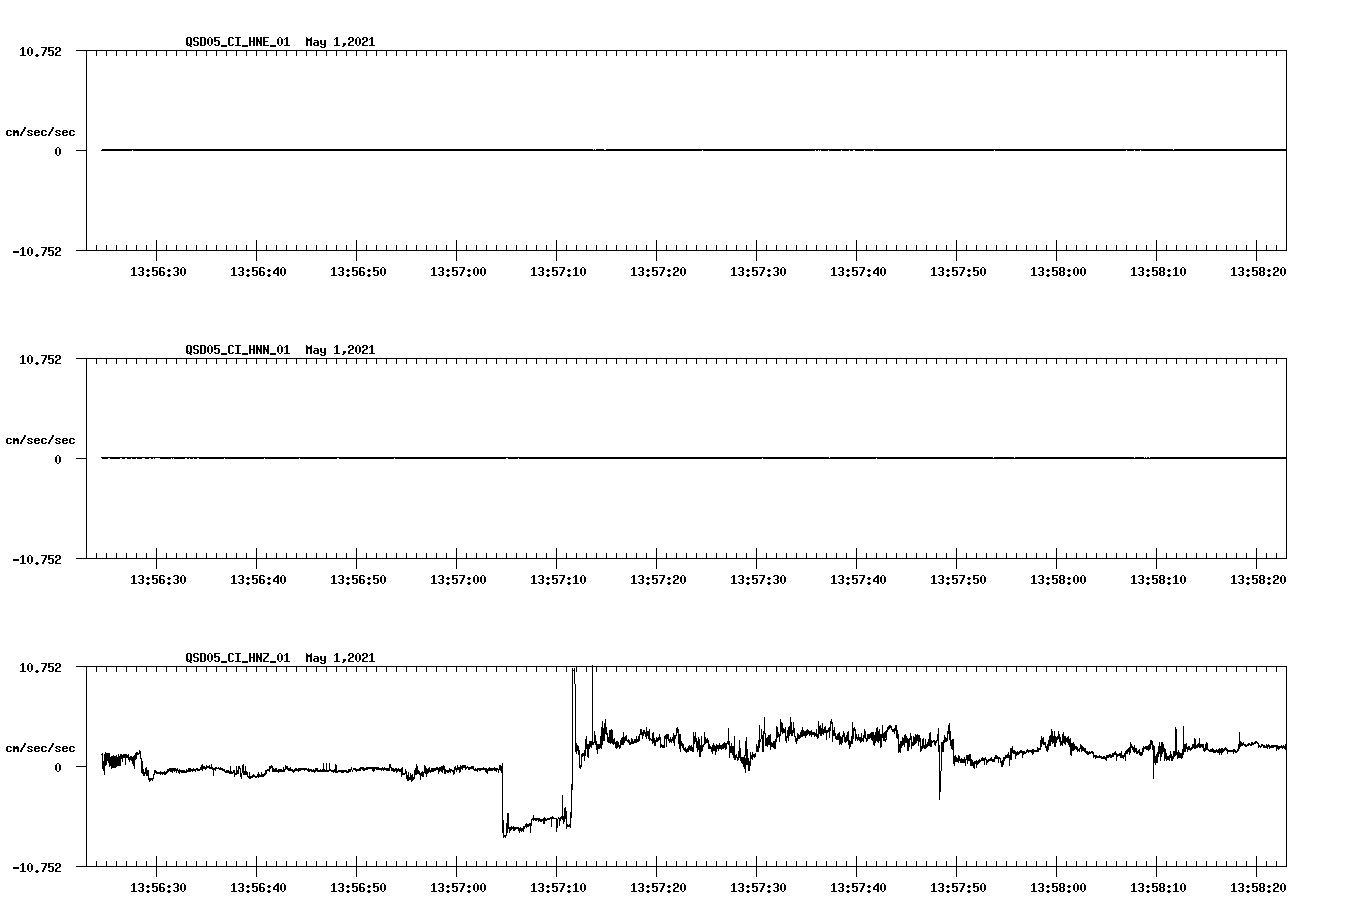
Task: Select the QSD05_CI_HNZ_01 channel title
Action: click(x=235, y=658)
